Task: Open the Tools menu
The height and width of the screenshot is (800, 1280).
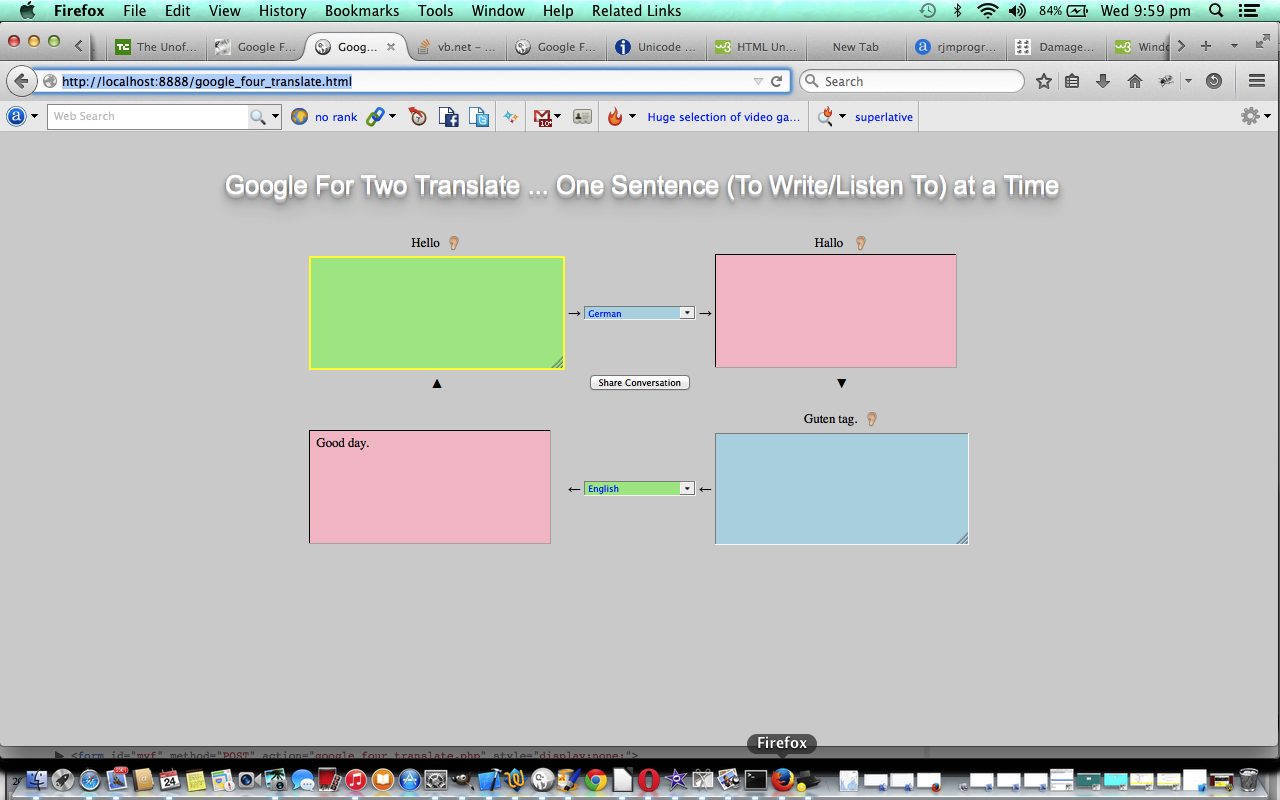Action: pos(436,11)
